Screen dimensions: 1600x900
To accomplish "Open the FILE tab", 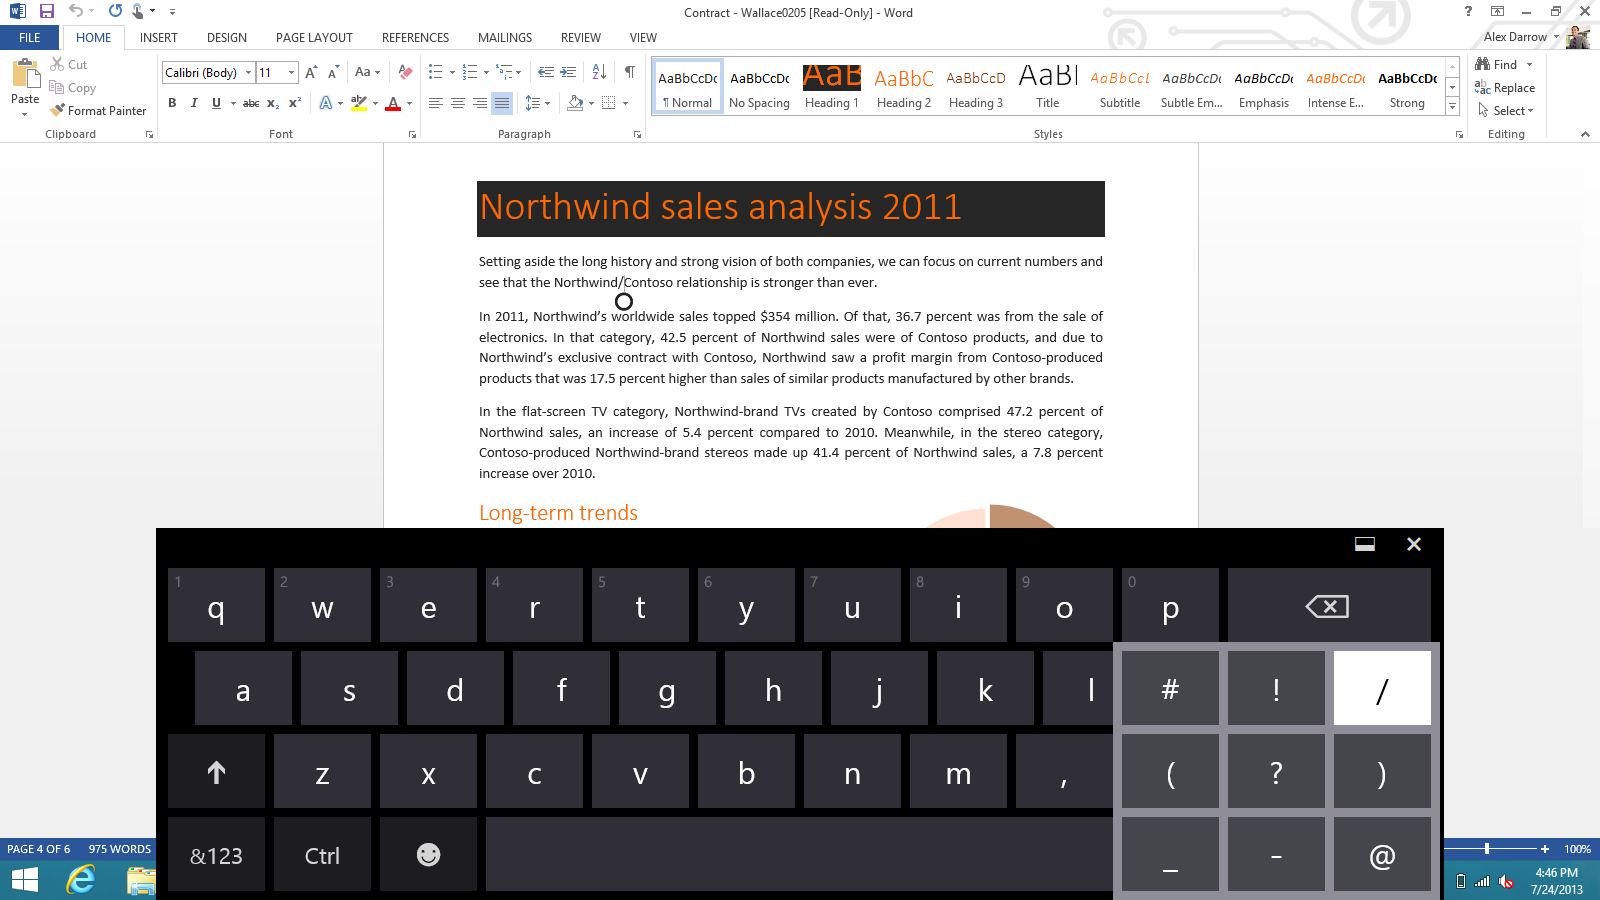I will point(30,37).
